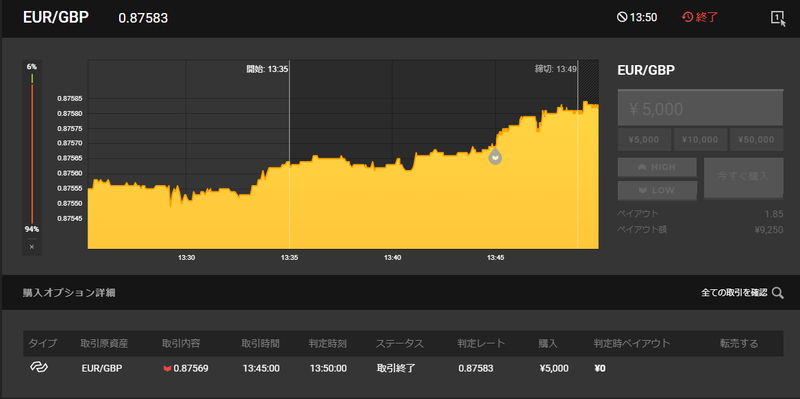Click the expiry clock icon beside 13:50
Image resolution: width=800 pixels, height=399 pixels.
coord(622,17)
